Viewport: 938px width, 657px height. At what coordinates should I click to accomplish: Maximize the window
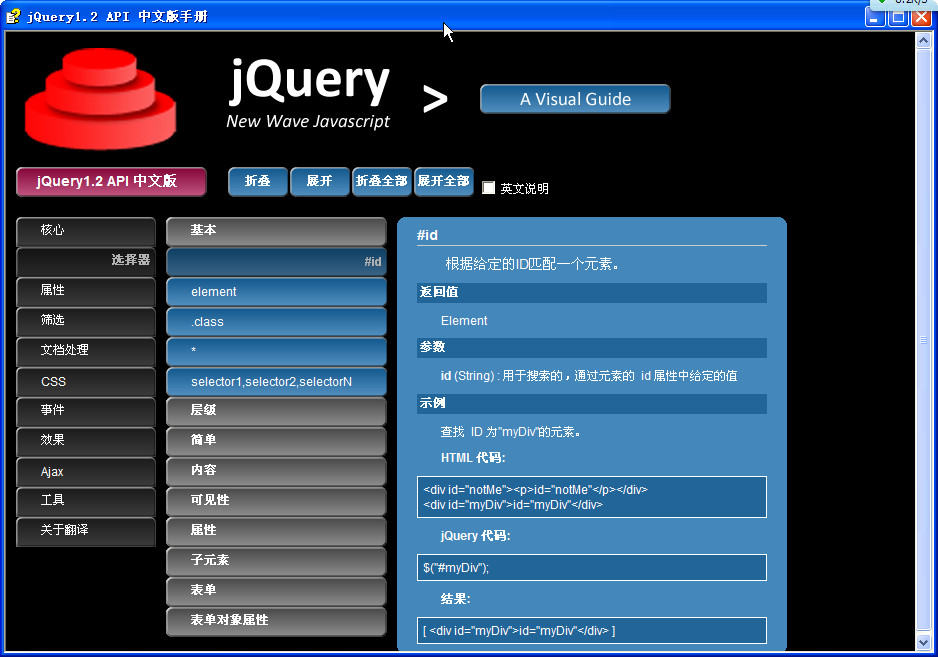899,17
